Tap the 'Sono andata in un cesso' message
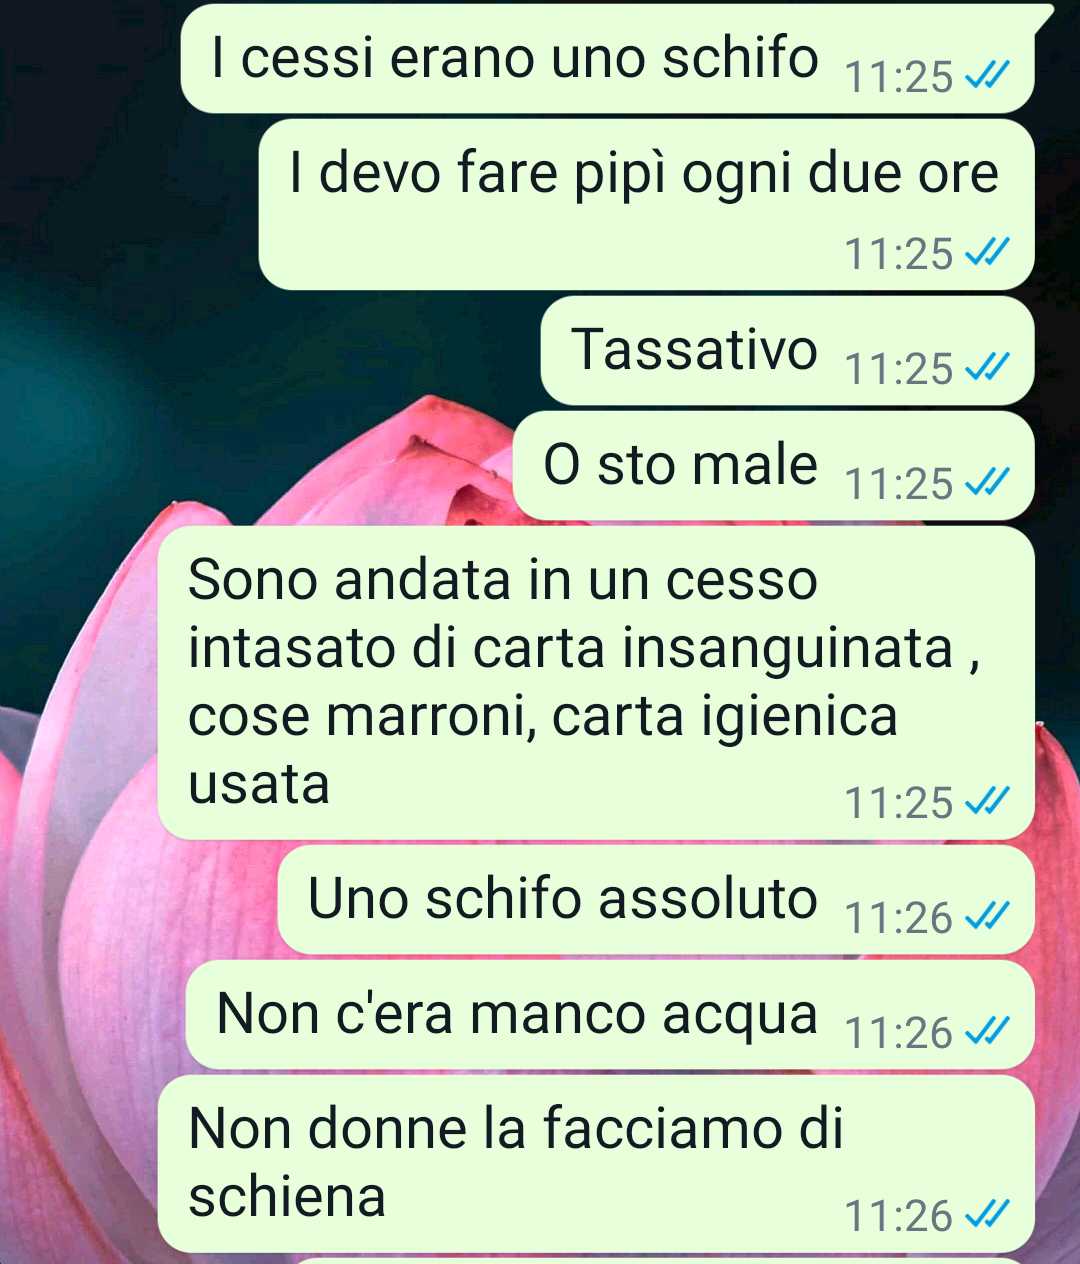Viewport: 1080px width, 1264px height. (596, 683)
